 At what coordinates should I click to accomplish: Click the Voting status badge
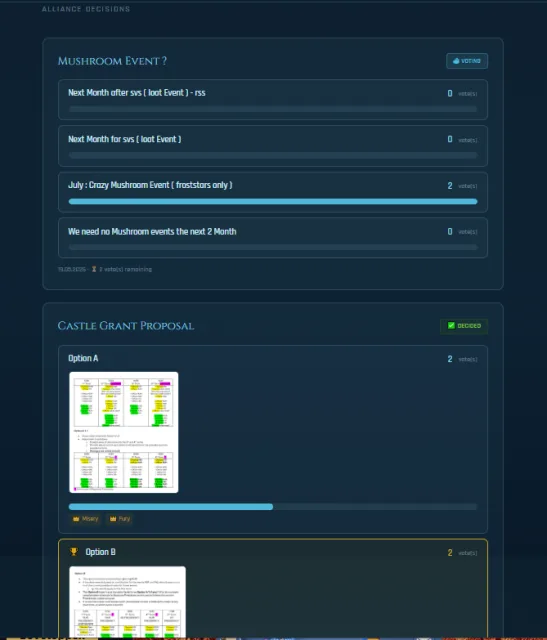pyautogui.click(x=467, y=61)
